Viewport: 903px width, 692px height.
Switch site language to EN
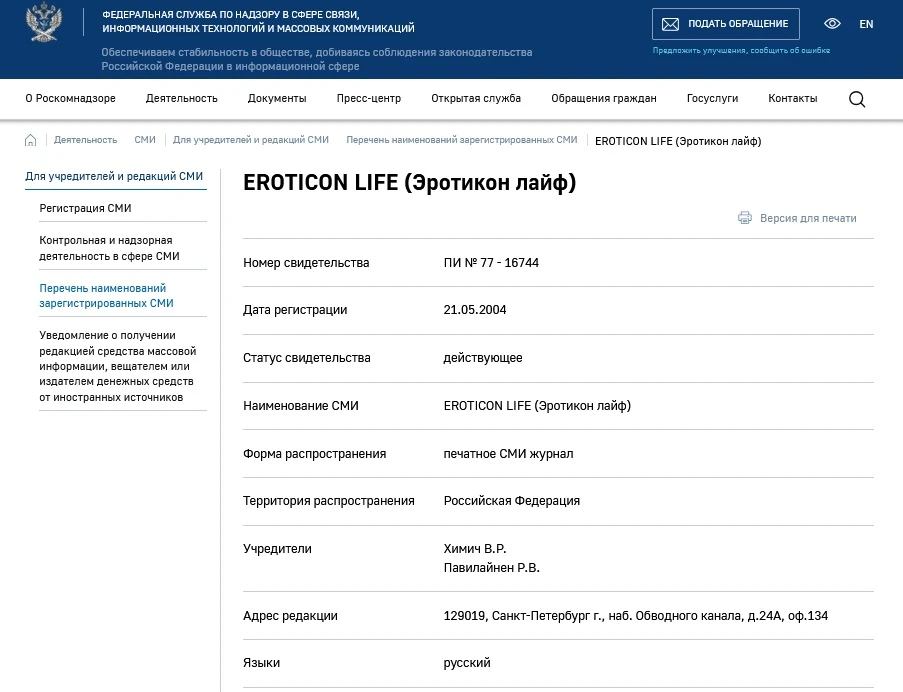[x=866, y=24]
